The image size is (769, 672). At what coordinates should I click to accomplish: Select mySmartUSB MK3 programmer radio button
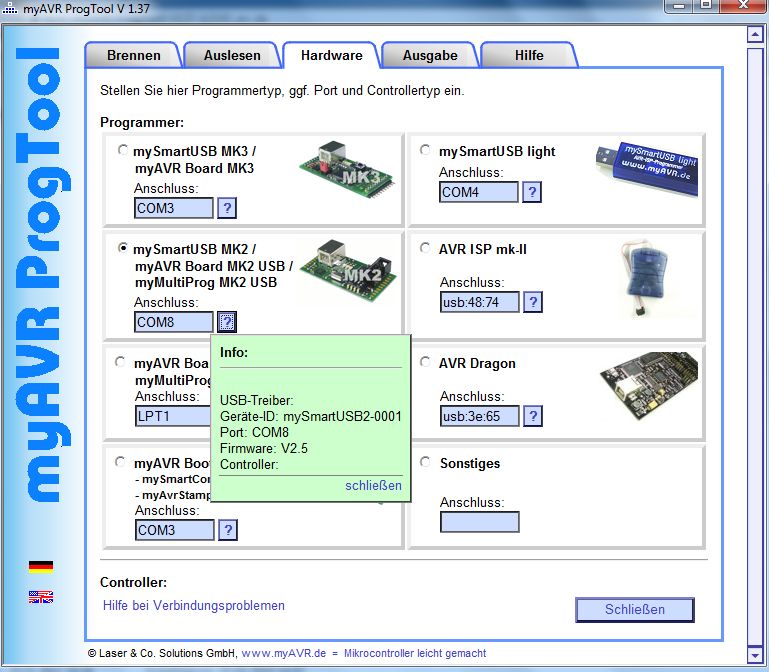tap(123, 150)
